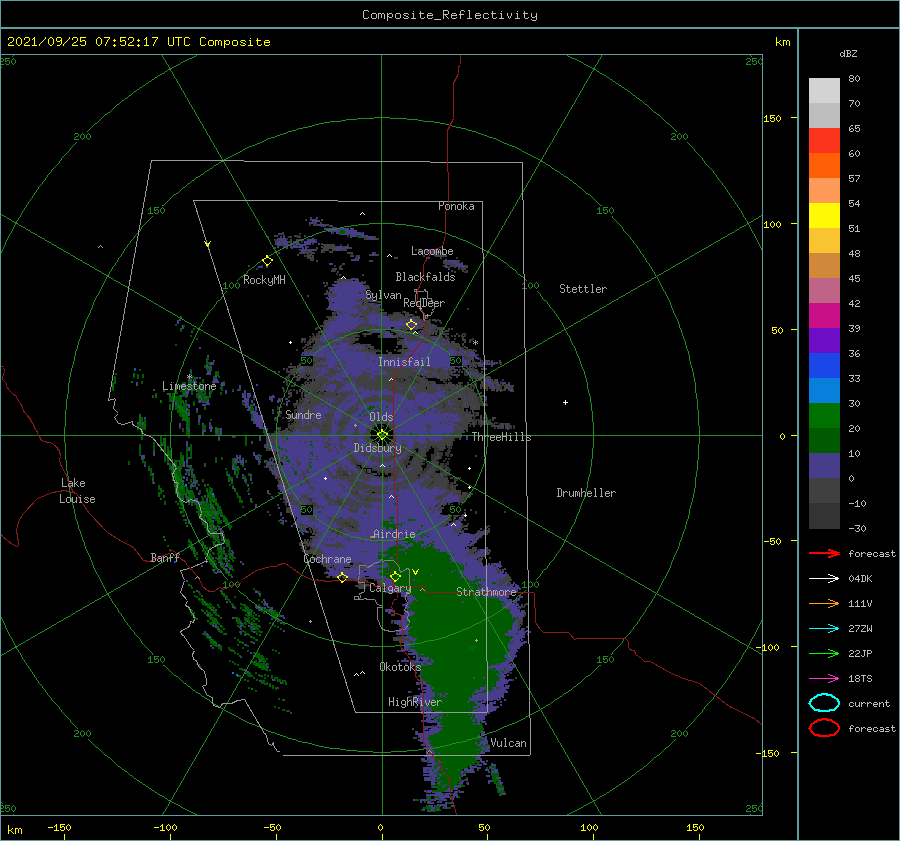Click the -100 tick on bottom km axis
This screenshot has height=841, width=900.
(165, 827)
